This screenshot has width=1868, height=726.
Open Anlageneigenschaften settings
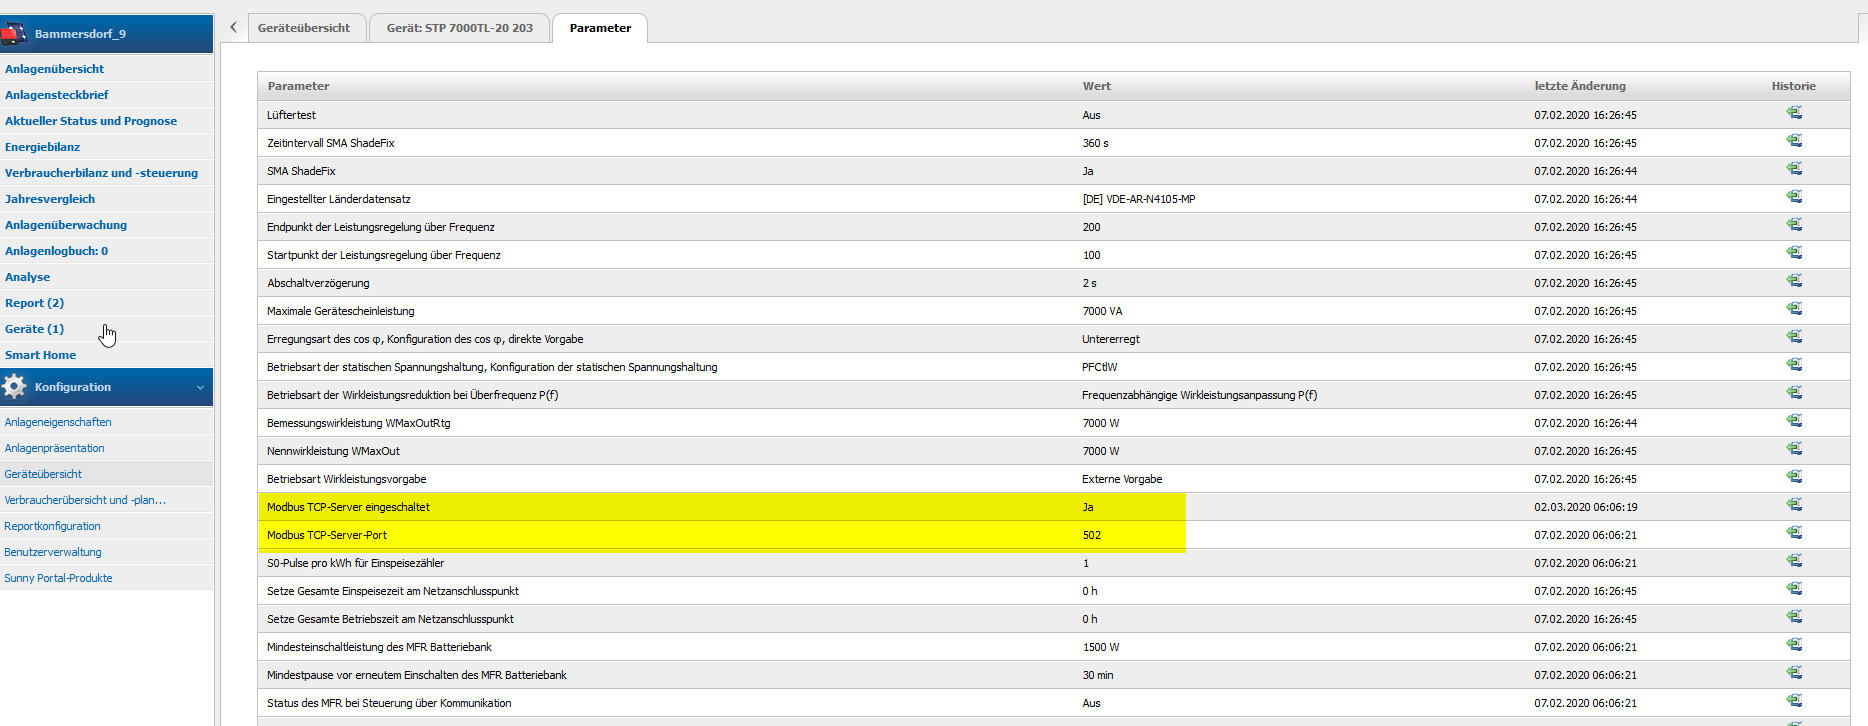[58, 422]
